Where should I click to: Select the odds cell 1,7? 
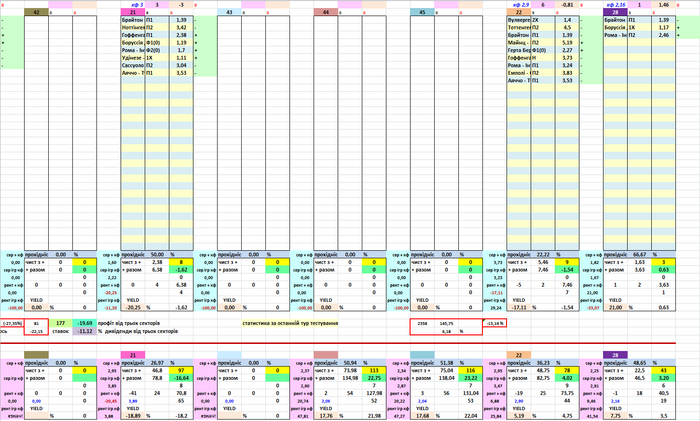181,50
